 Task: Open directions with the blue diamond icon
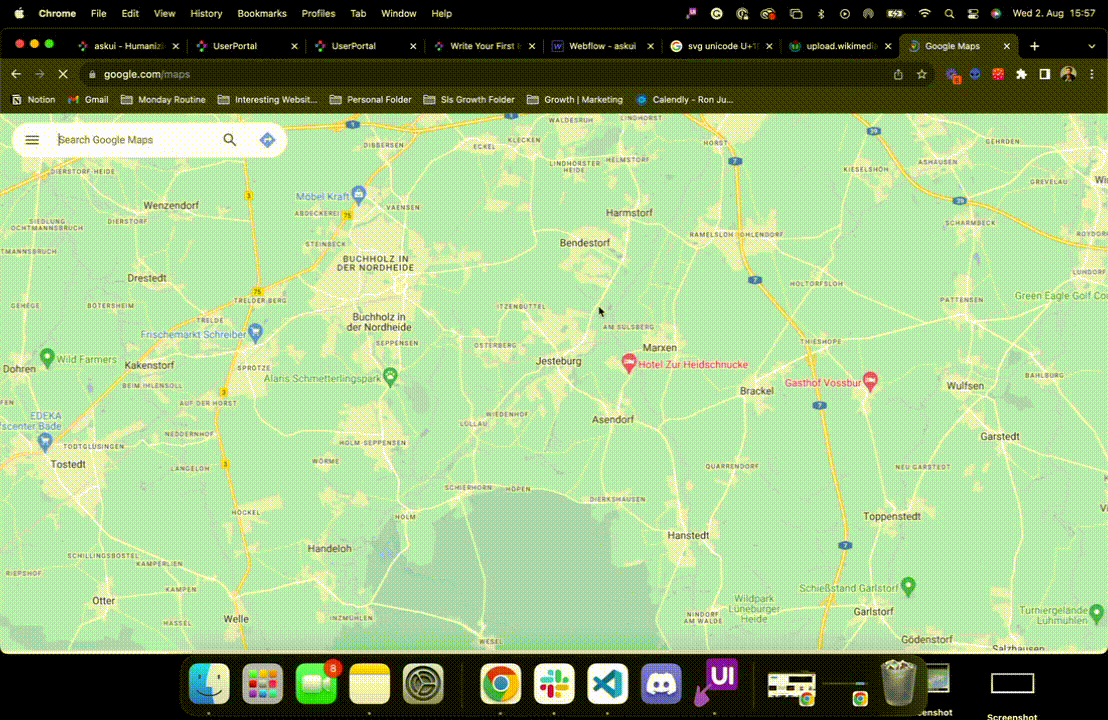[267, 140]
